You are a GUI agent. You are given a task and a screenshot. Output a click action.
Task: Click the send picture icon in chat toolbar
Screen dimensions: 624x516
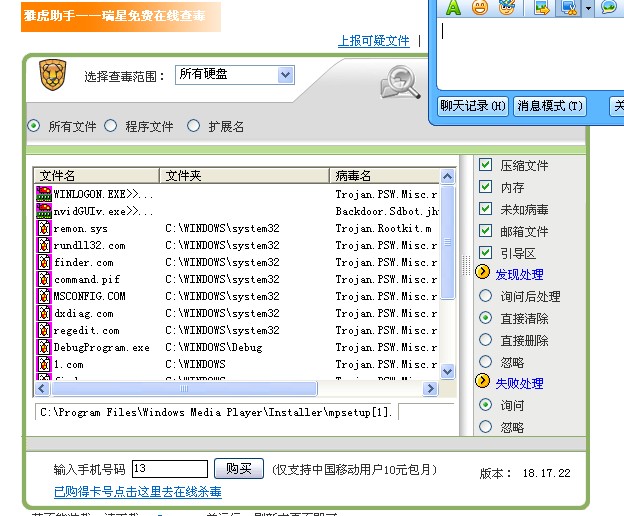click(542, 8)
